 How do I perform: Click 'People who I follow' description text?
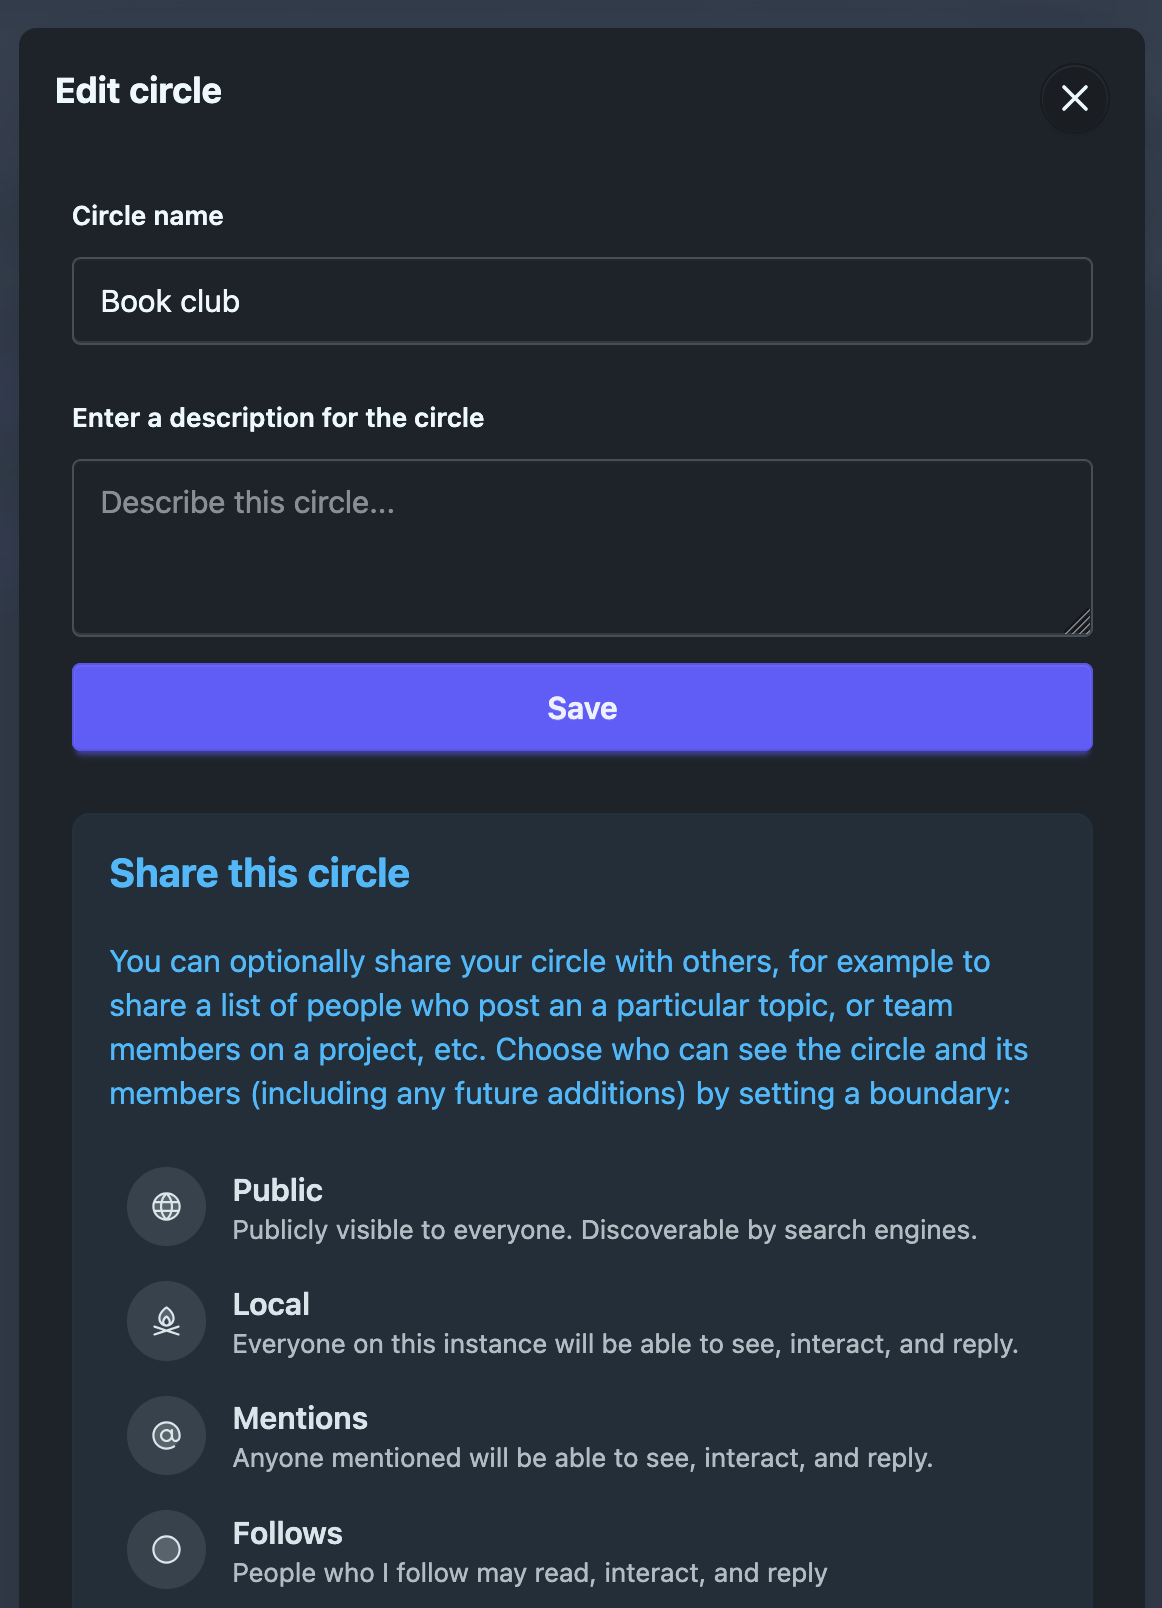tap(530, 1573)
